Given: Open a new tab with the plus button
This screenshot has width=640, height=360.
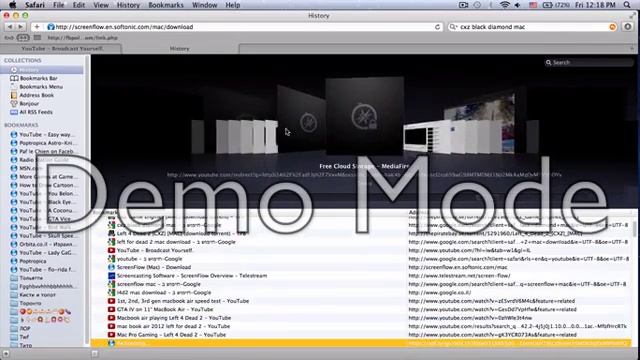Looking at the screenshot, I should 632,49.
